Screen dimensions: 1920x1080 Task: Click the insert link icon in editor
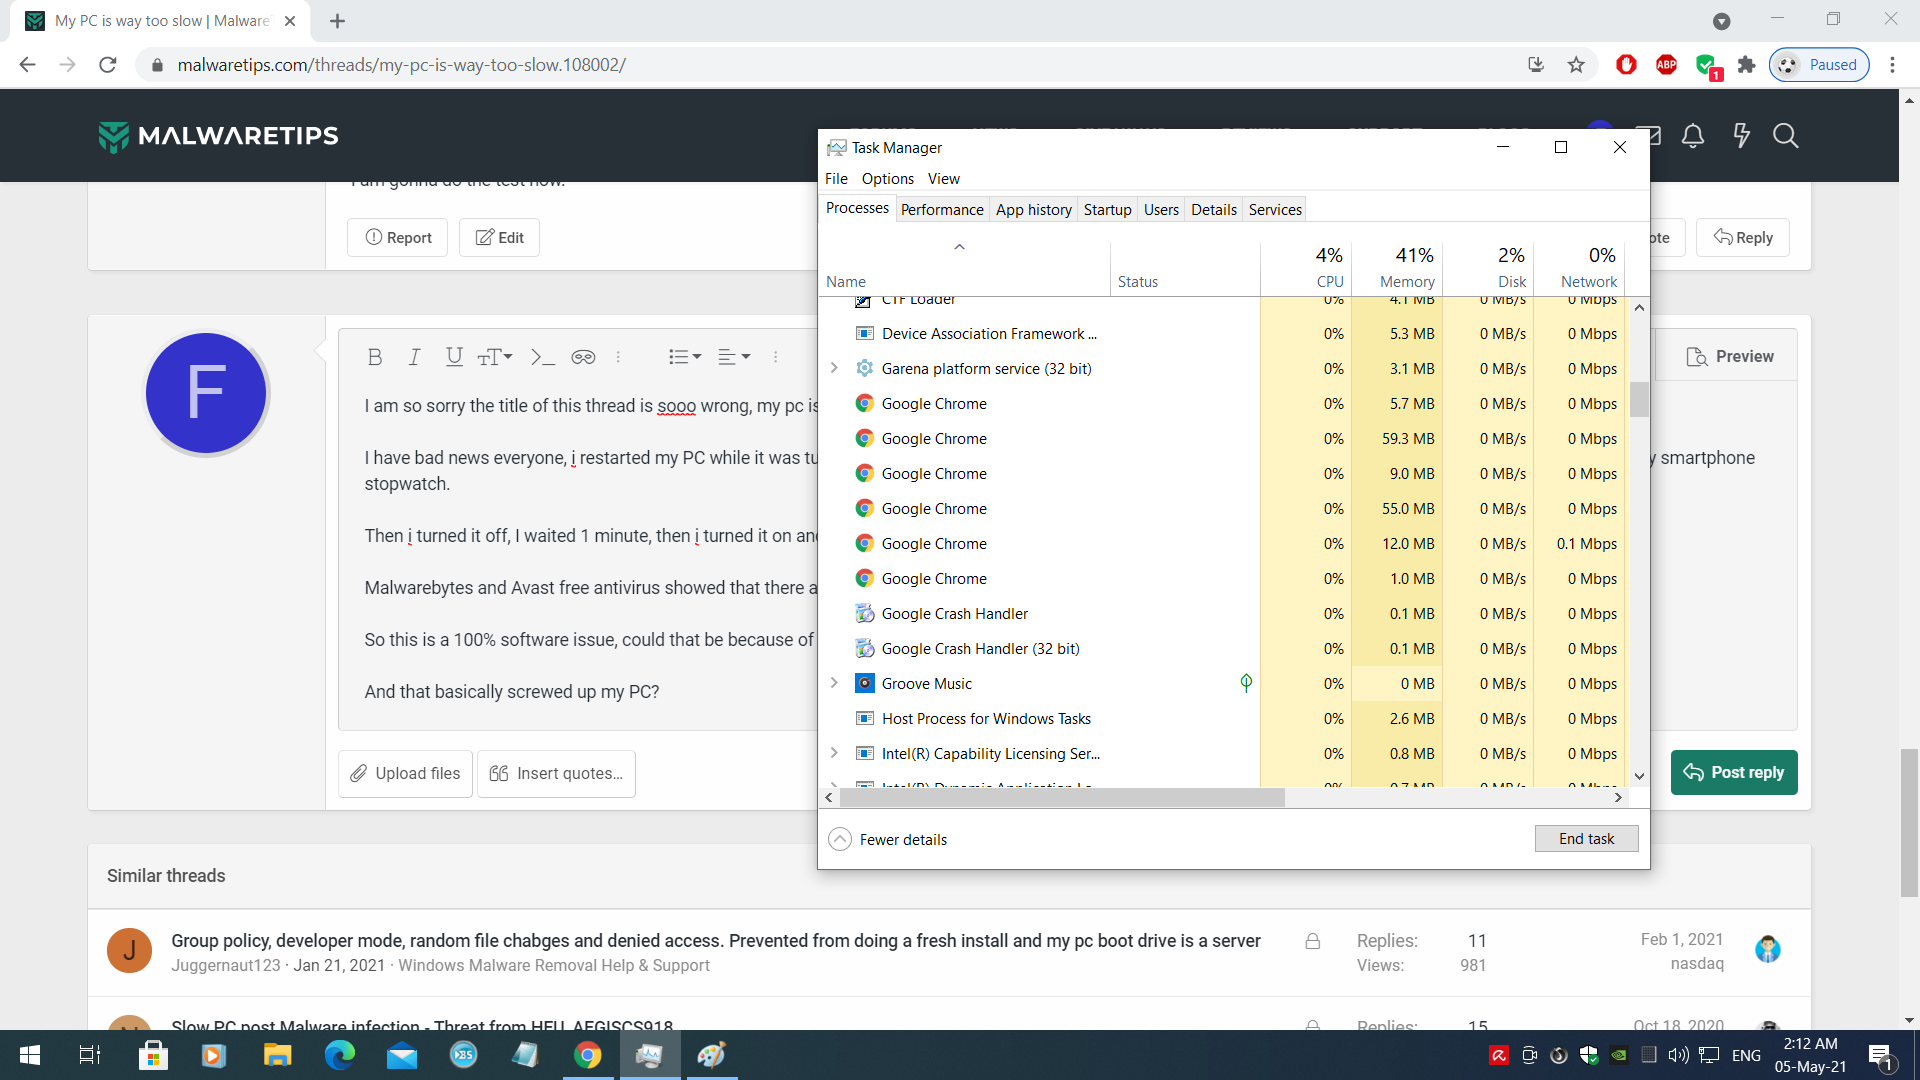tap(583, 357)
